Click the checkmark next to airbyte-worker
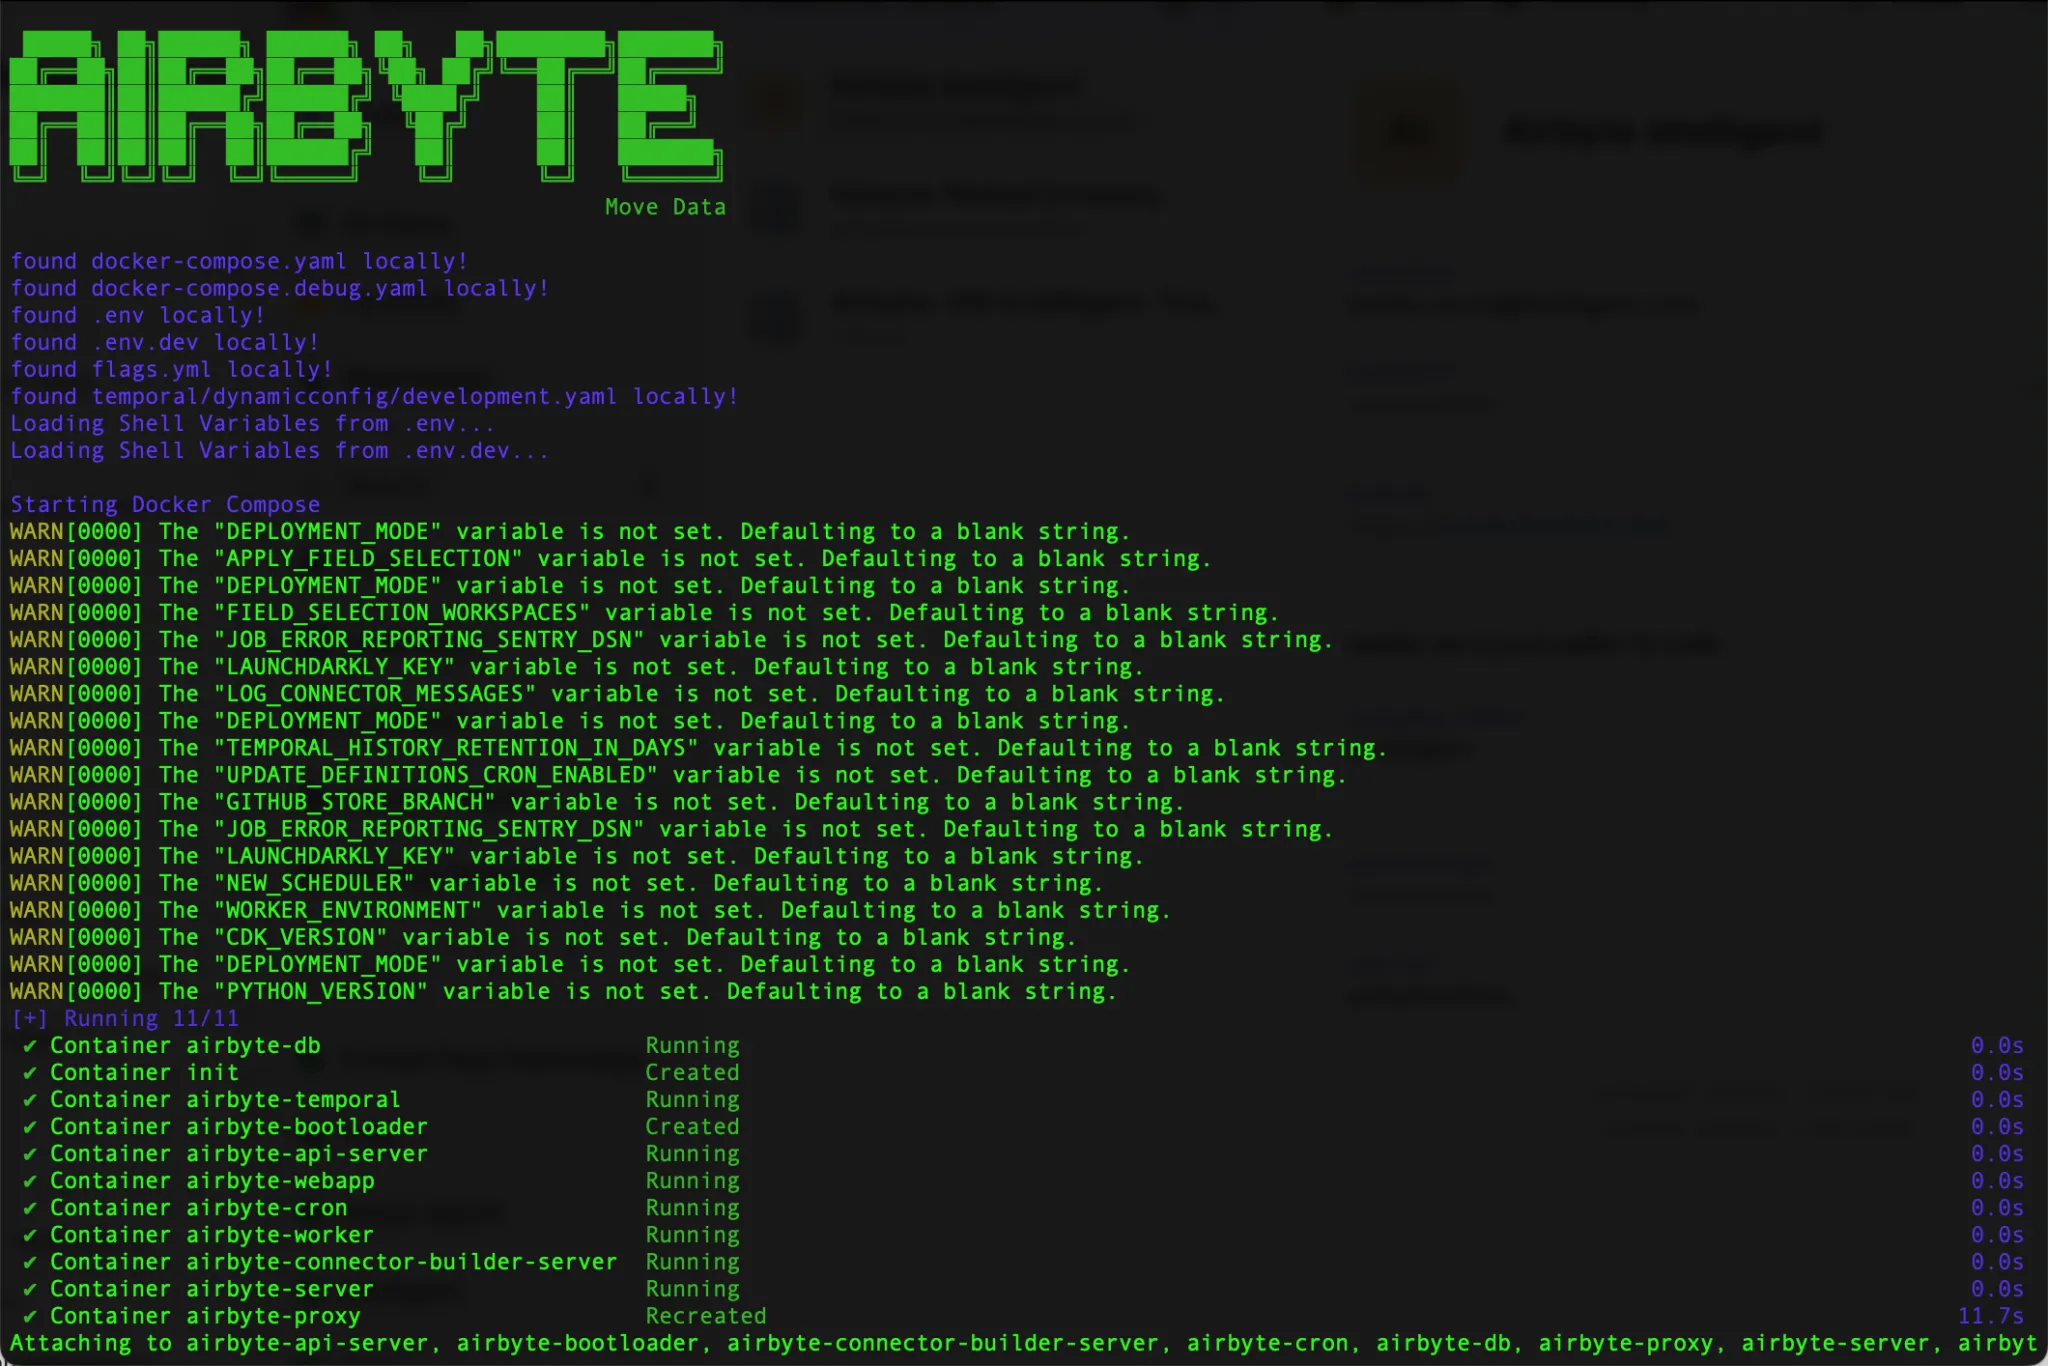This screenshot has width=2048, height=1366. (30, 1235)
